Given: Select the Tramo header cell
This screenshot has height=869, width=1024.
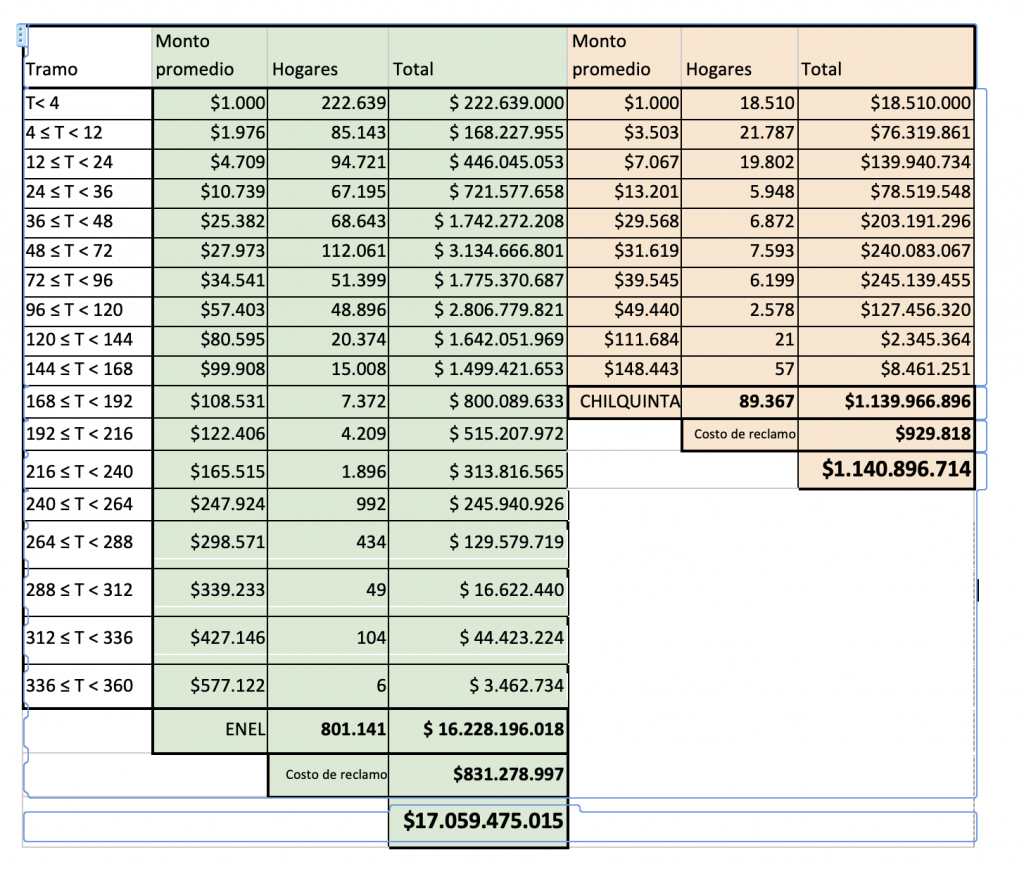Looking at the screenshot, I should (x=87, y=58).
